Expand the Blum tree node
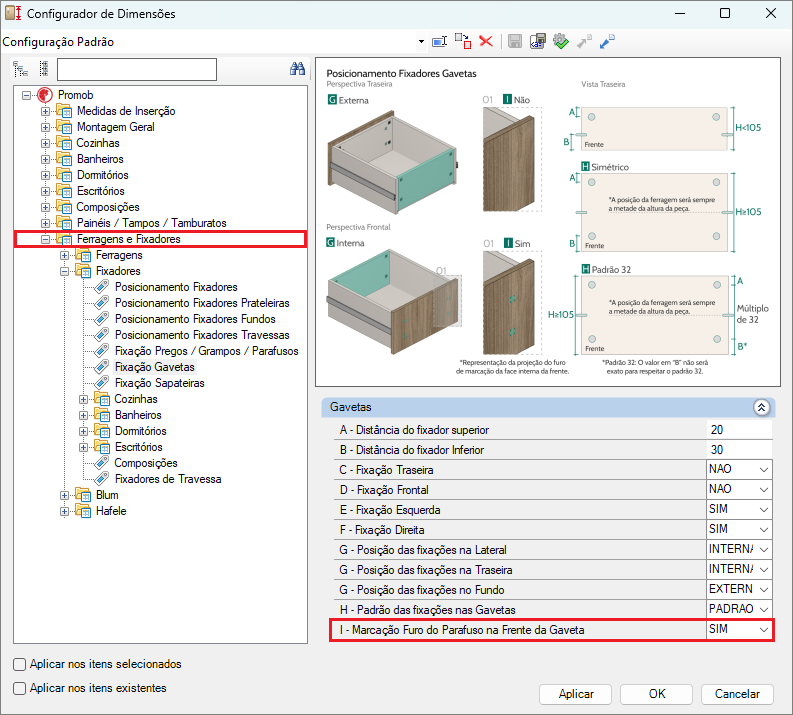This screenshot has width=793, height=715. (65, 495)
